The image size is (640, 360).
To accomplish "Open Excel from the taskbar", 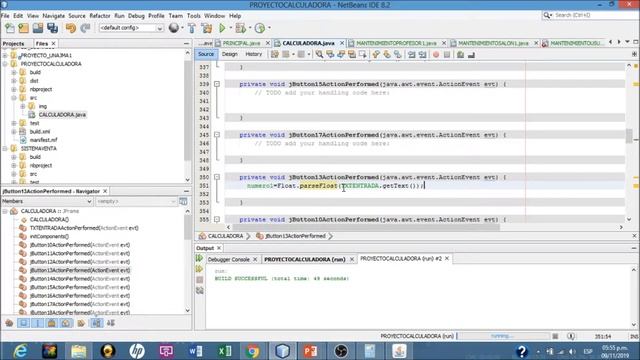I will (x=224, y=351).
